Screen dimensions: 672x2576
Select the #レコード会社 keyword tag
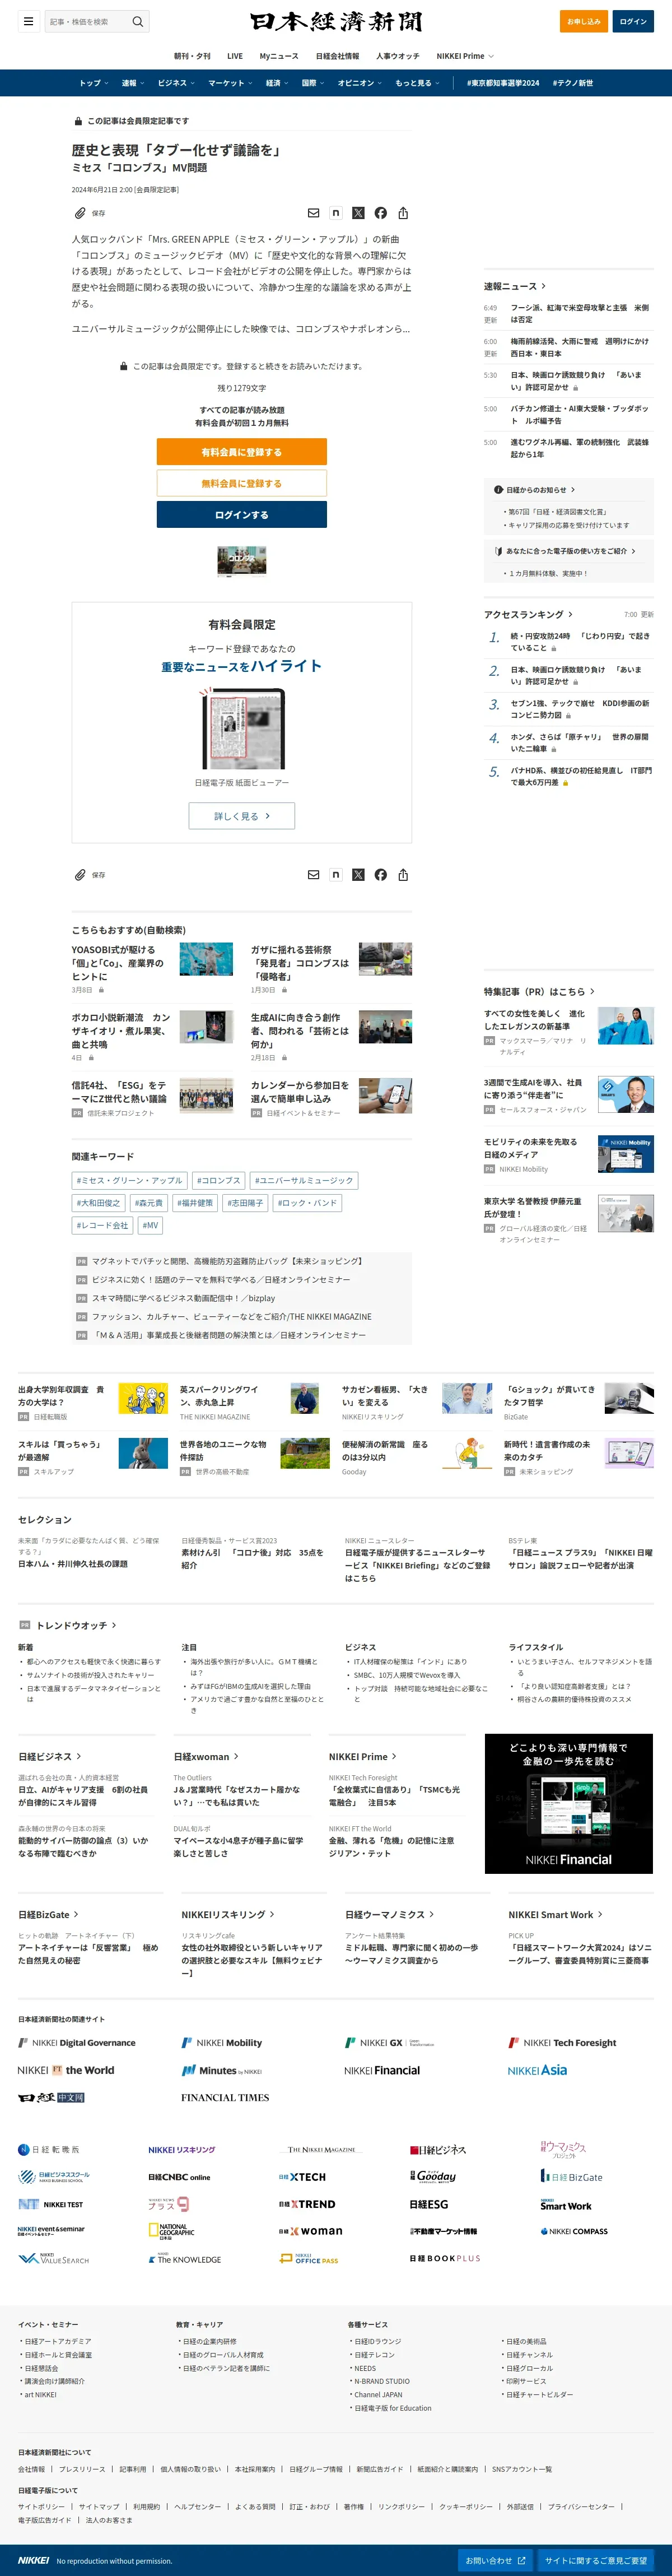pos(103,1225)
